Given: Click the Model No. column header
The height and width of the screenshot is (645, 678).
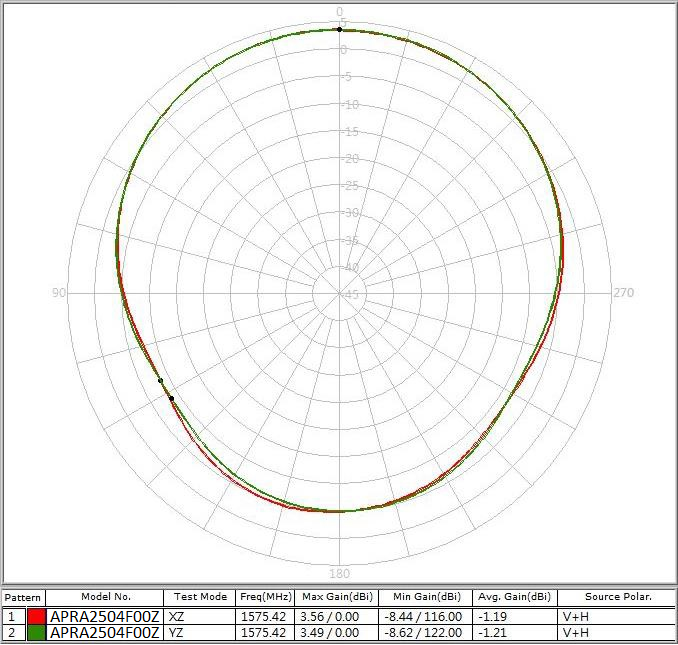Looking at the screenshot, I should 105,597.
